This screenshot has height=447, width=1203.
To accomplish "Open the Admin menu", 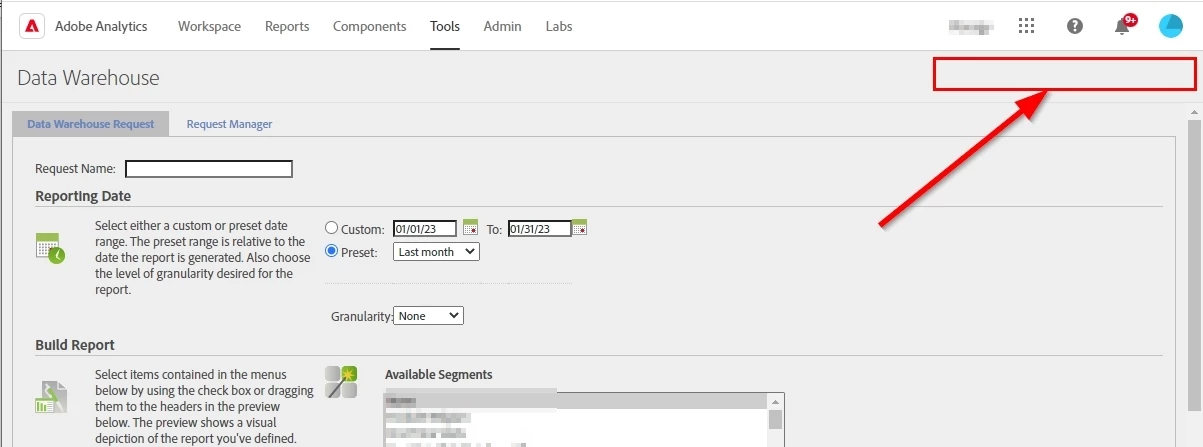I will pos(502,26).
